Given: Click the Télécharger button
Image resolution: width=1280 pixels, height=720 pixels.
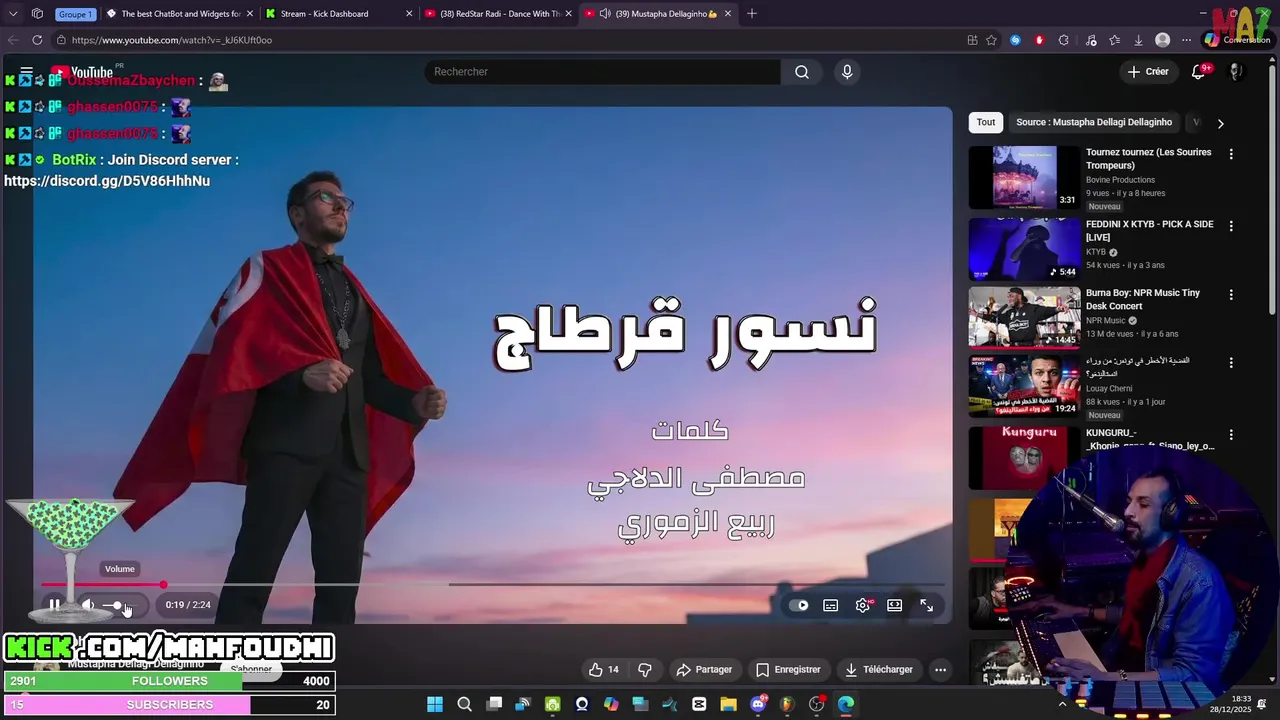Looking at the screenshot, I should tap(879, 670).
